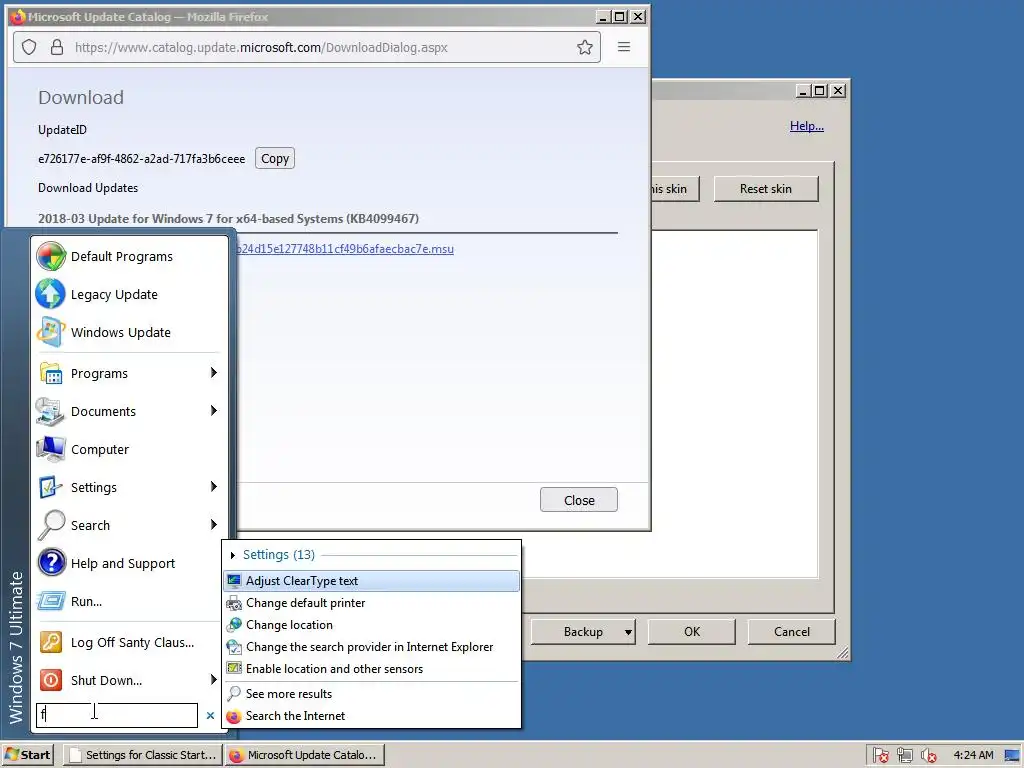
Task: Expand the Shut Down options arrow
Action: [214, 679]
